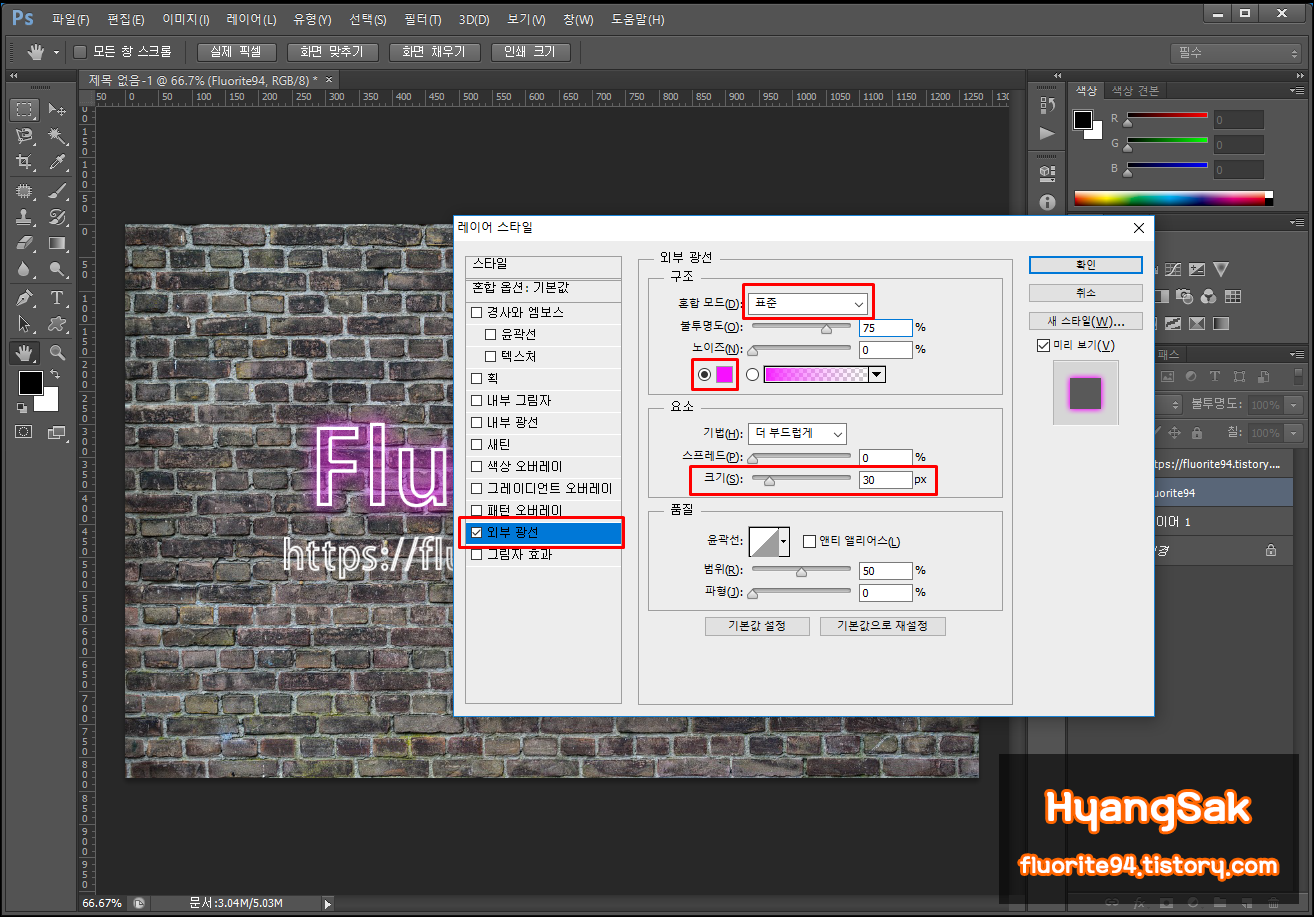
Task: Select the Hand tool in the toolbox
Action: tap(25, 352)
